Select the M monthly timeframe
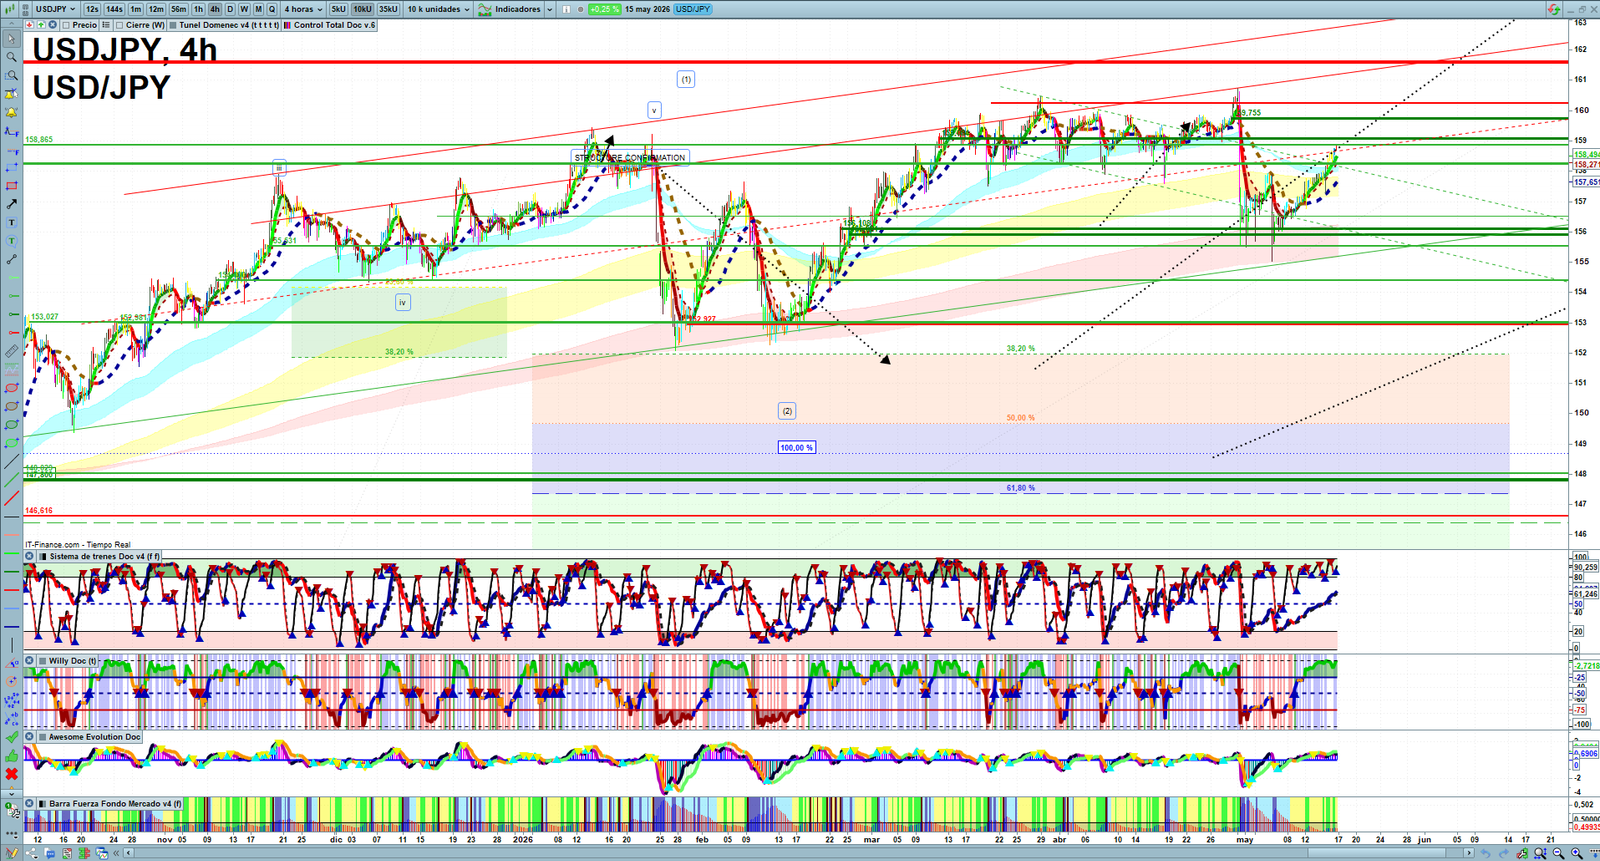 258,9
